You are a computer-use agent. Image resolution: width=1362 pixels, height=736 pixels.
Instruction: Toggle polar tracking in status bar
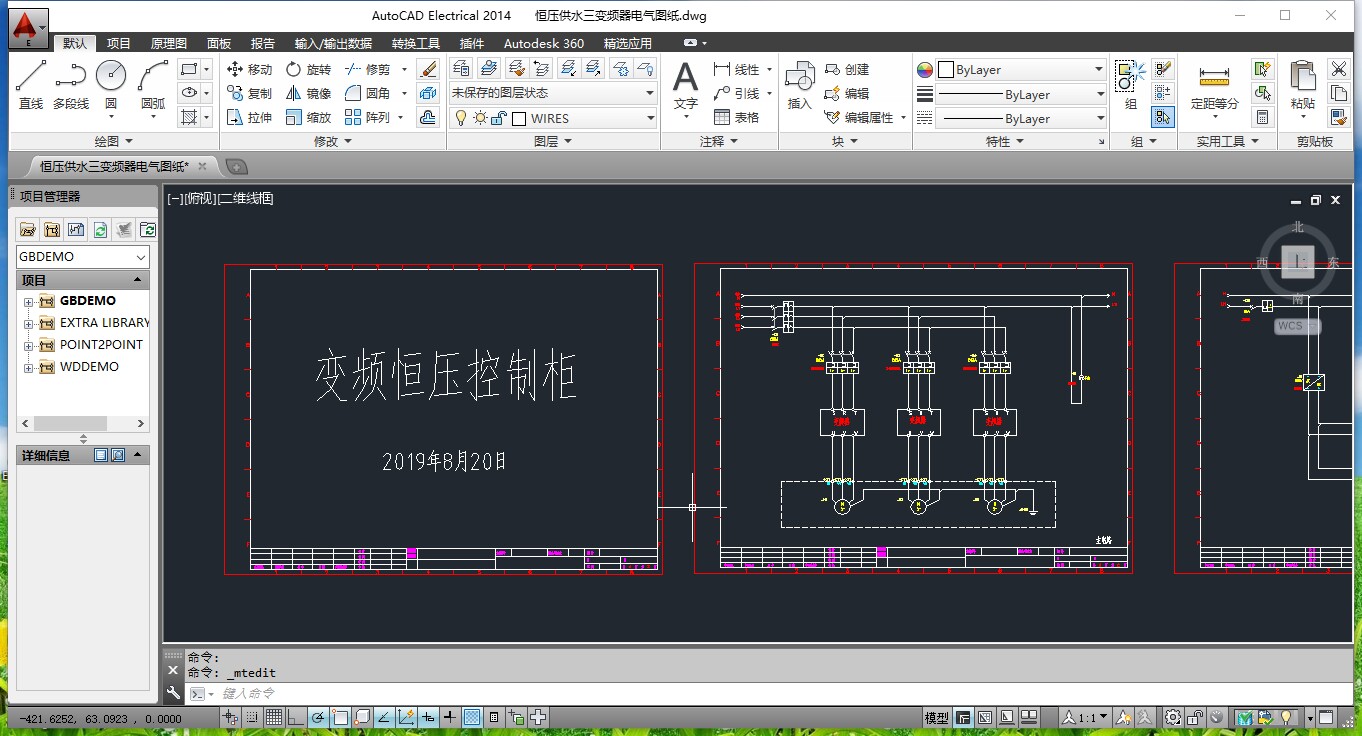click(318, 717)
